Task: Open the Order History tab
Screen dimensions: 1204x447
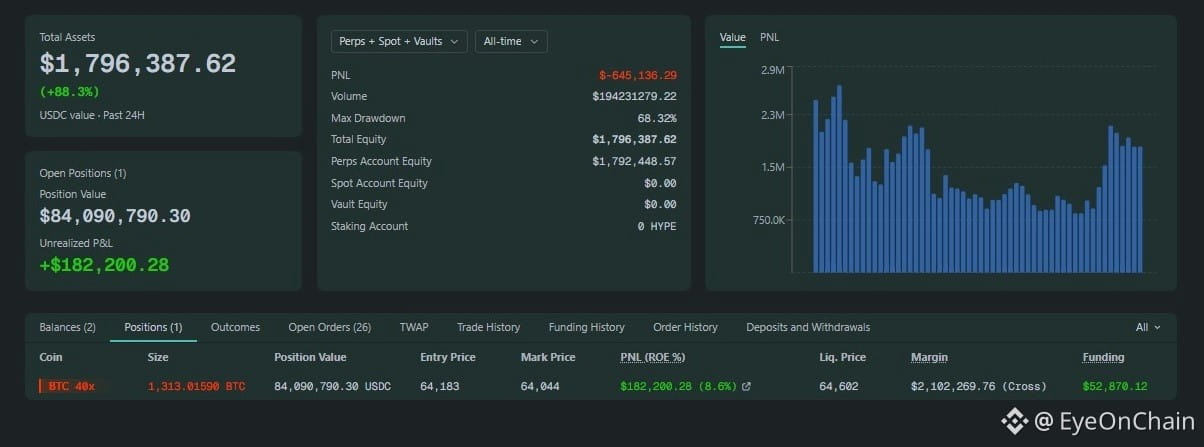Action: click(685, 327)
